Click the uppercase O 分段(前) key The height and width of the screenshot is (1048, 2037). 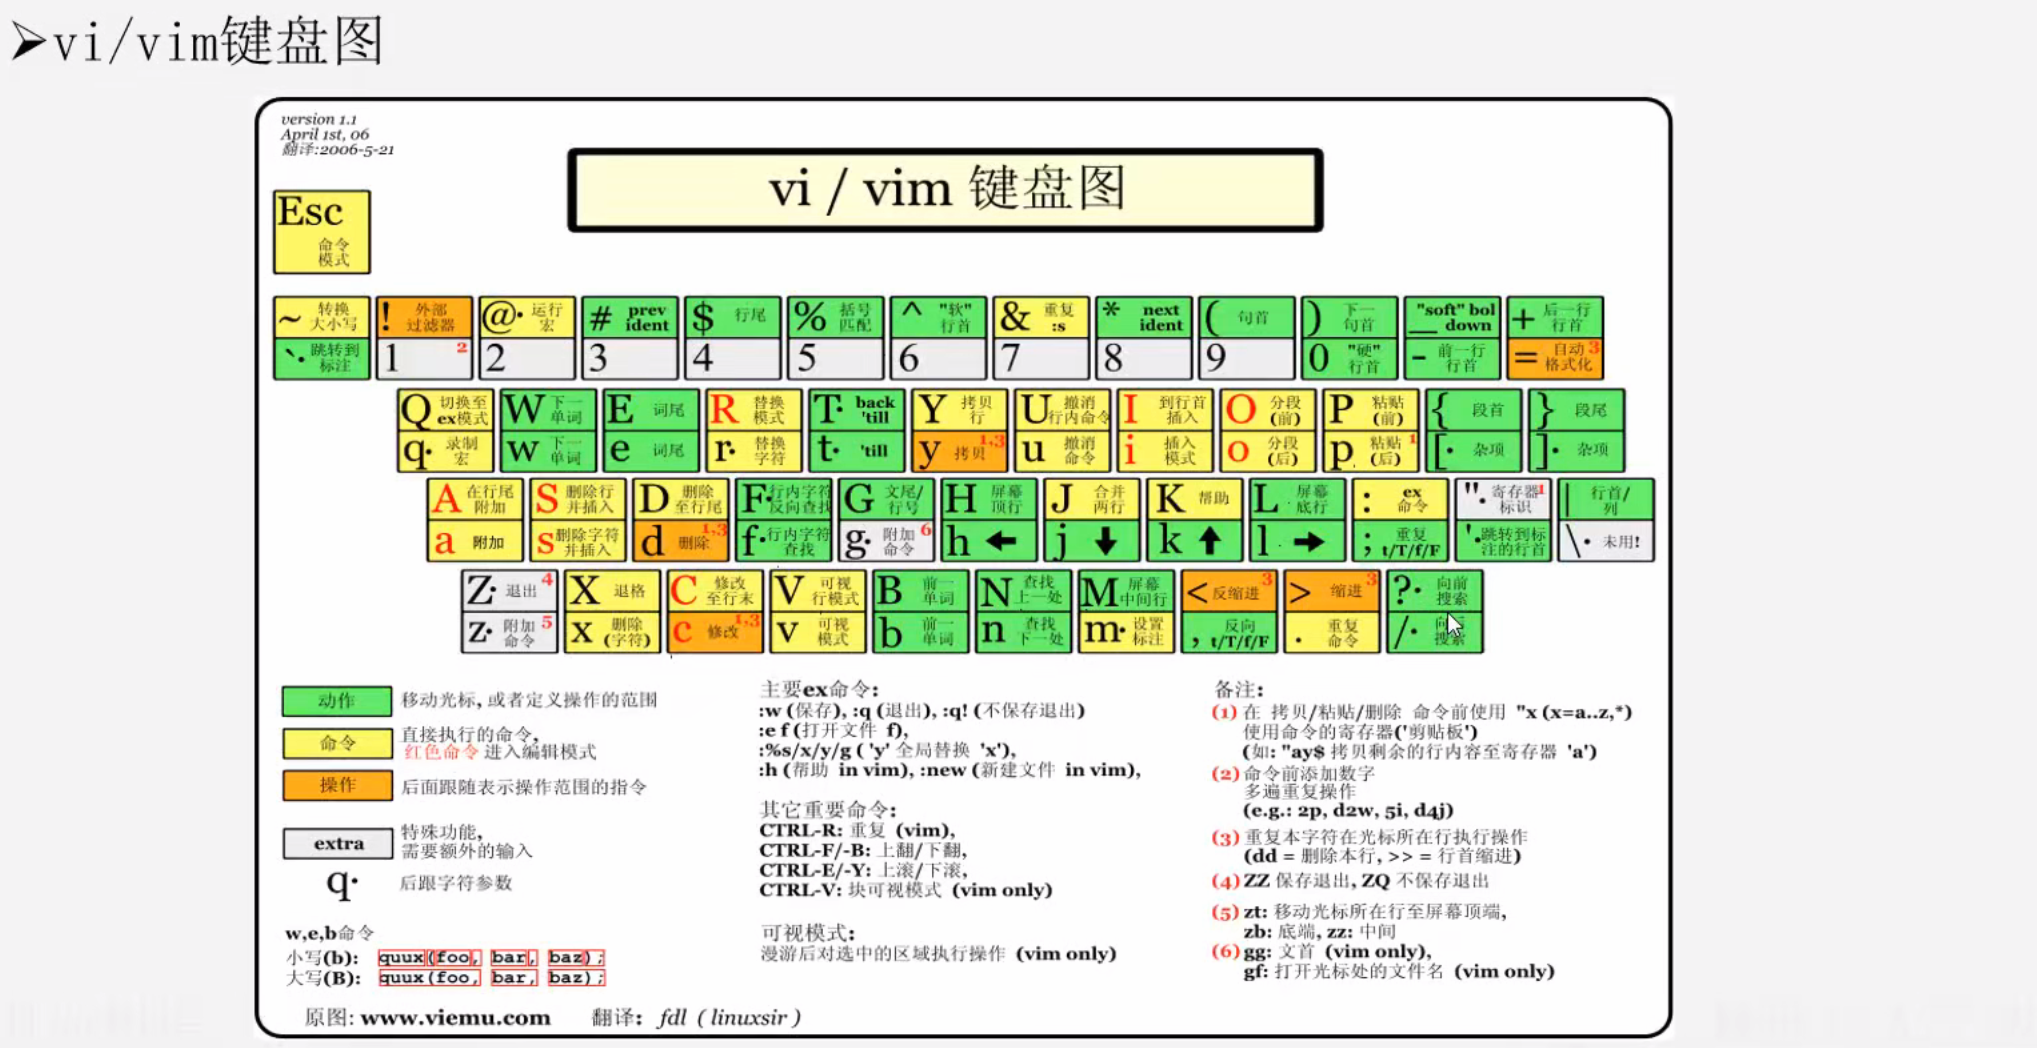point(1267,410)
